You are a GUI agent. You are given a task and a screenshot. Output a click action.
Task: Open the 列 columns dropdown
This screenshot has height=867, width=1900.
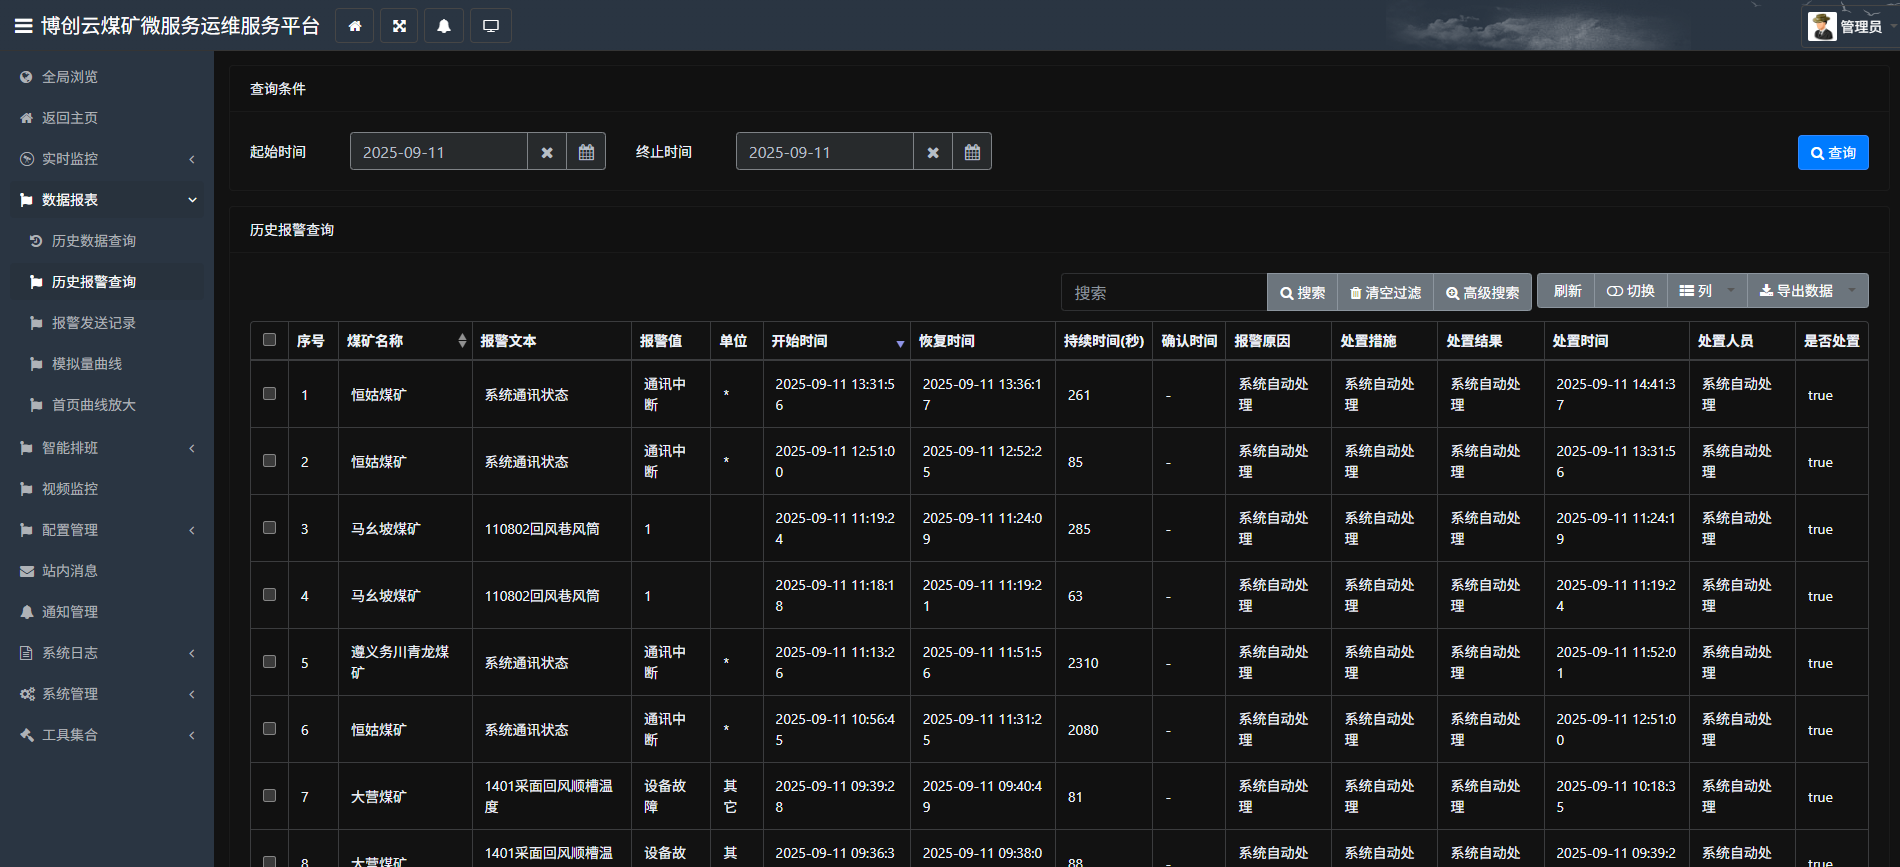point(1706,291)
